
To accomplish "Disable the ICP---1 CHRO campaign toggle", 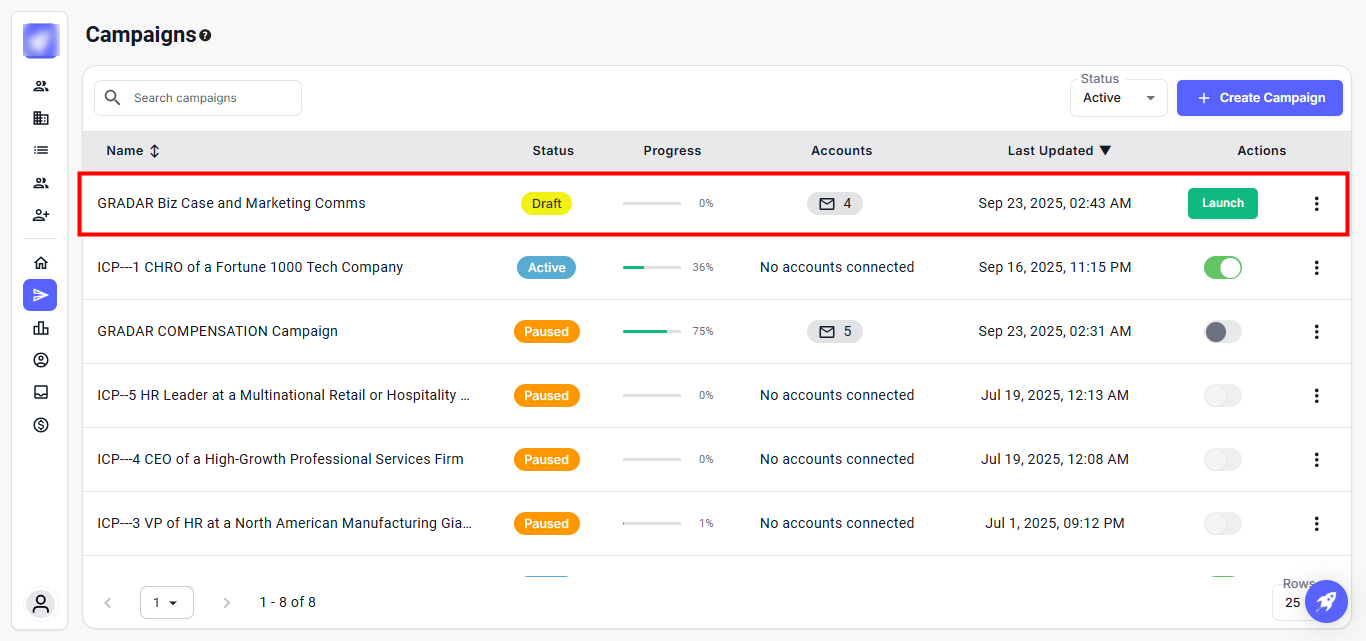I will 1222,267.
